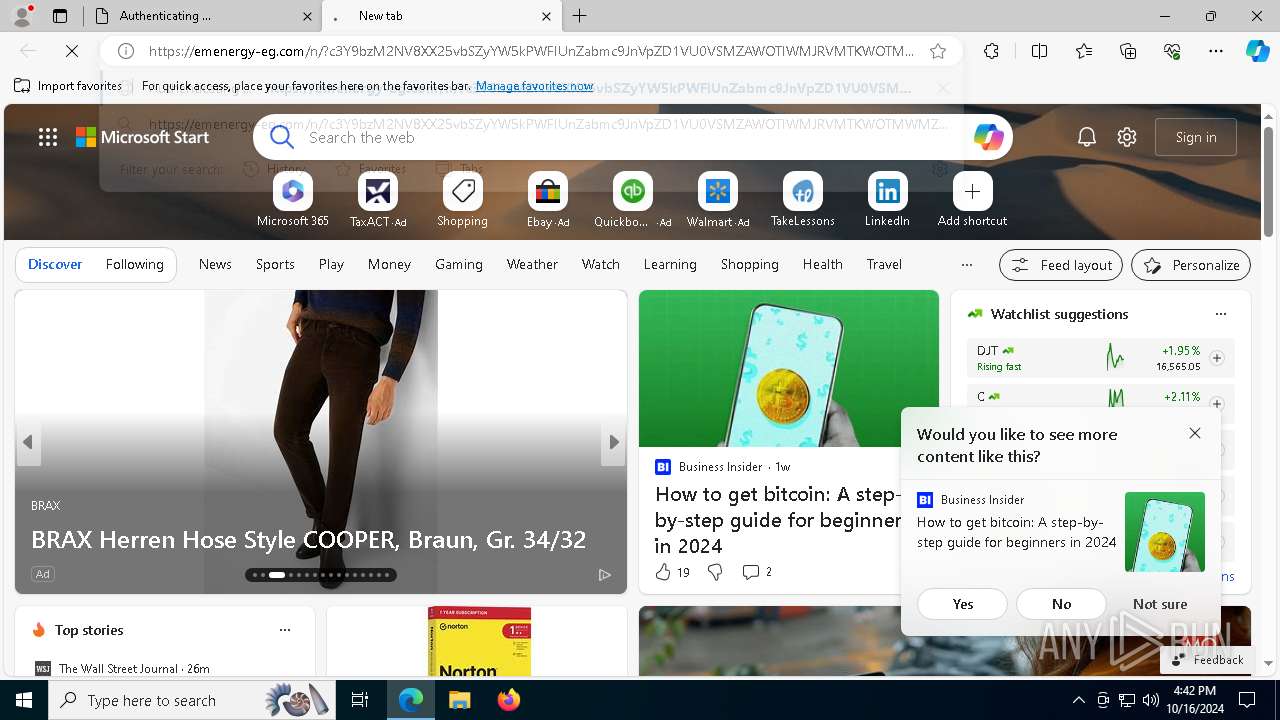Image resolution: width=1280 pixels, height=720 pixels.
Task: Open the Windows Start menu
Action: tap(24, 700)
